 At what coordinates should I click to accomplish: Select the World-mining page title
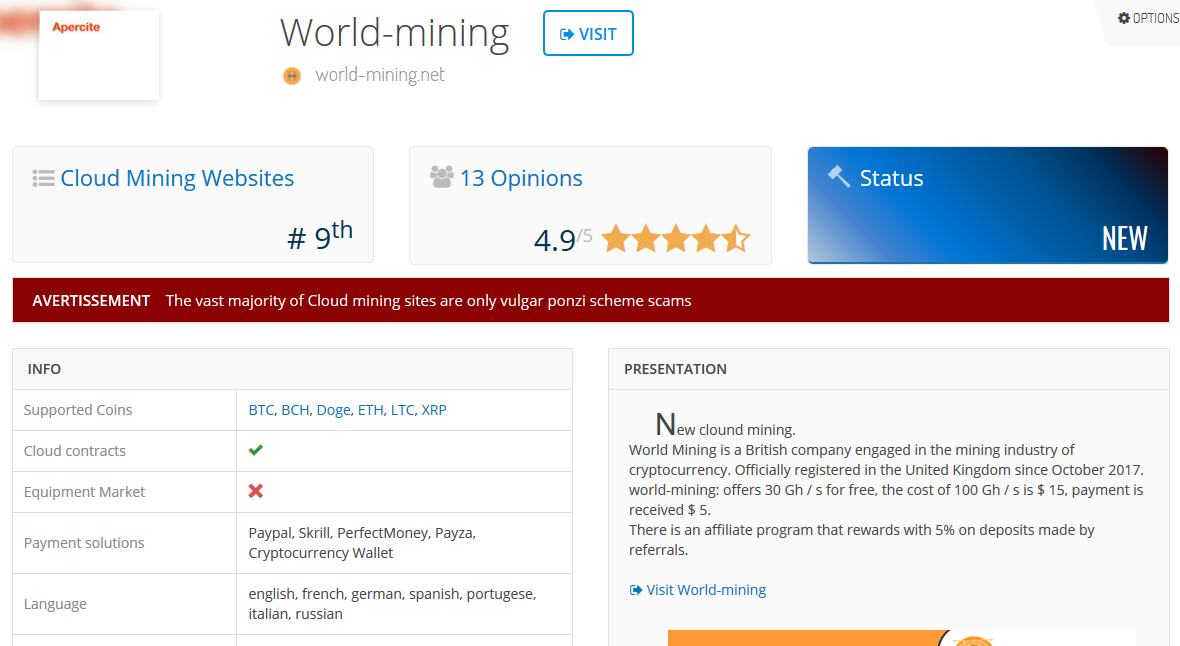point(394,33)
